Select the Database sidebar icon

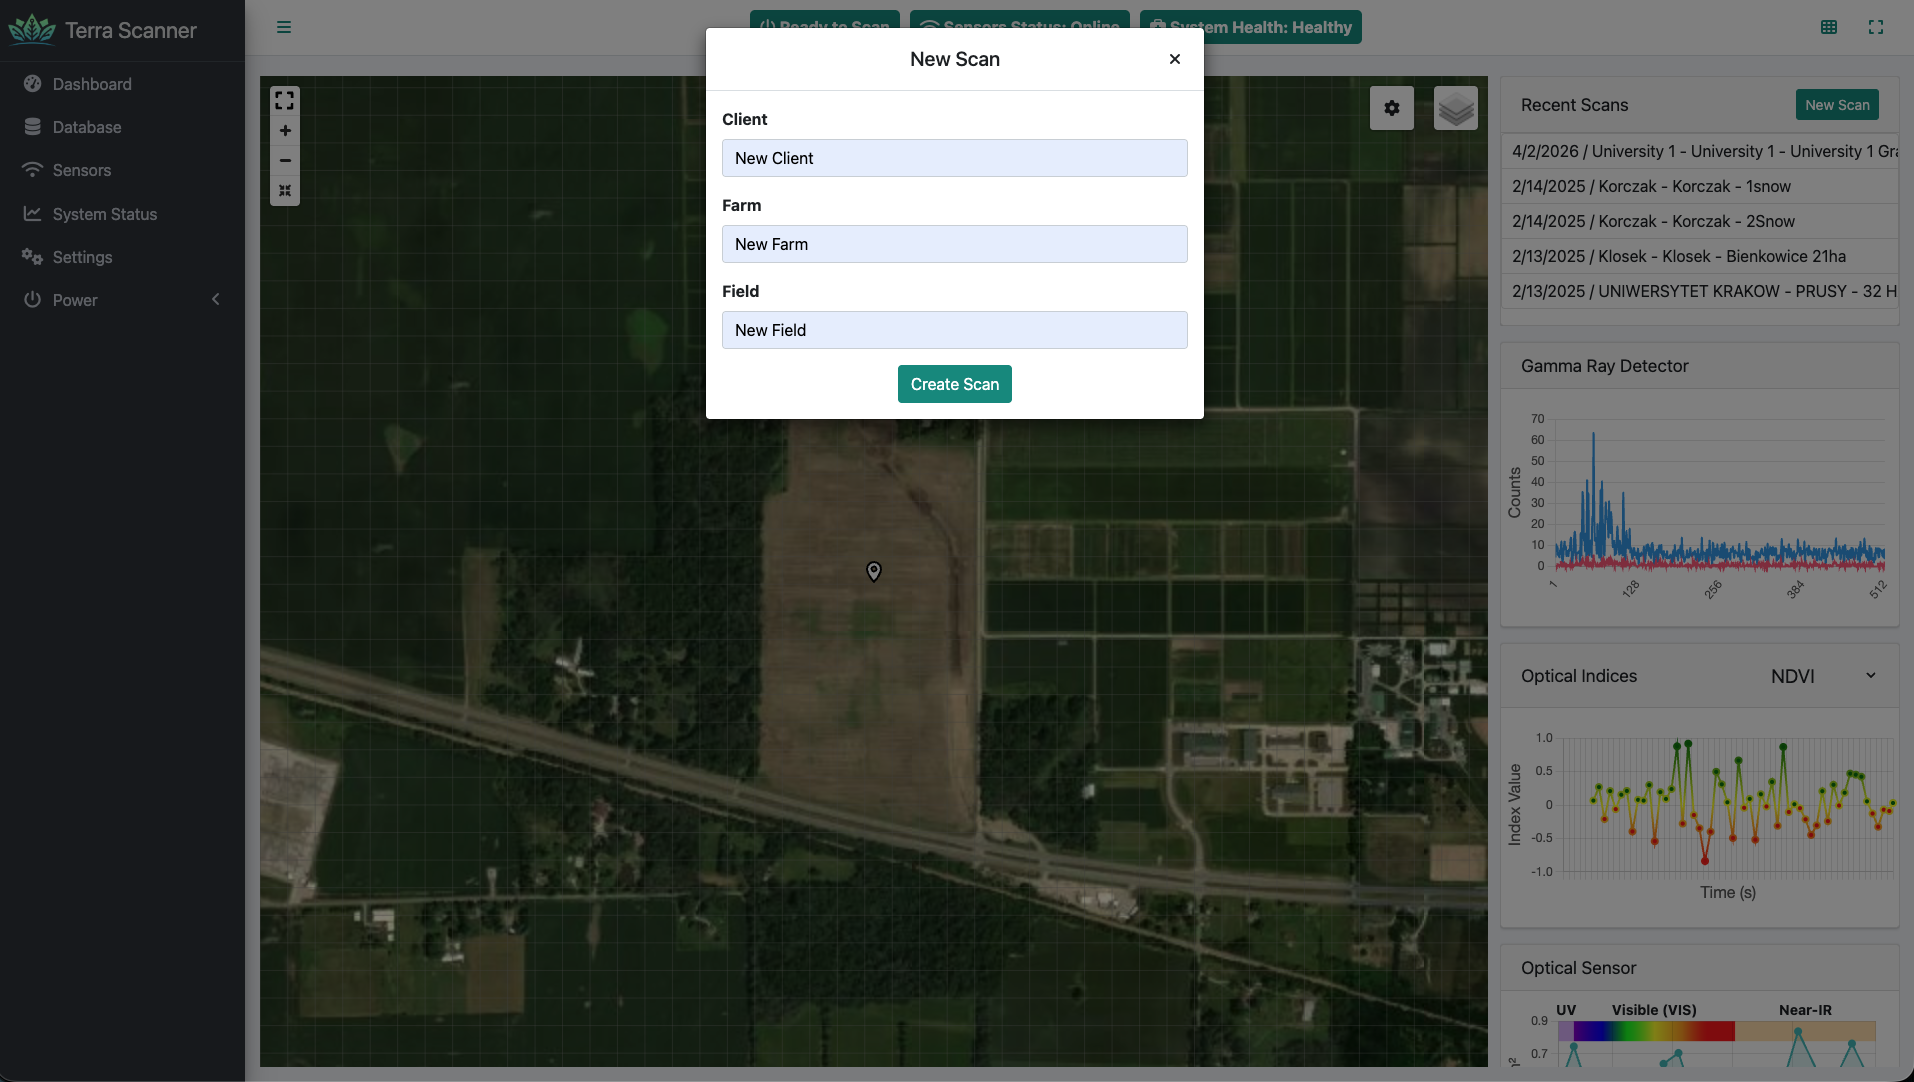(x=33, y=127)
